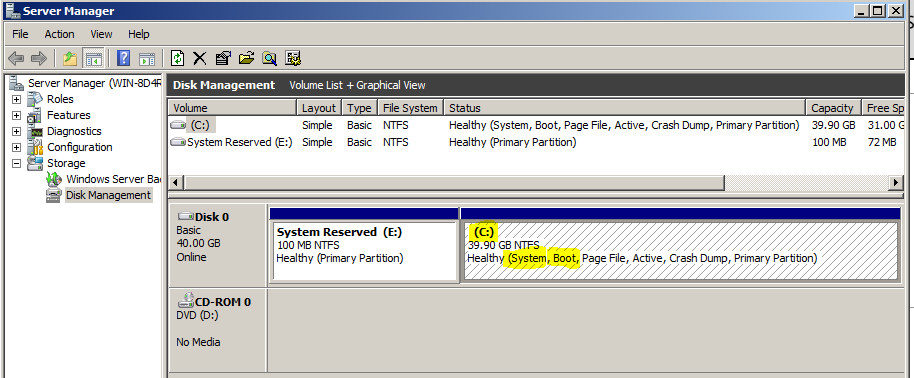The image size is (914, 378).
Task: Click the 'Healthy (Primary Partition)' status cell in list
Action: [512, 142]
